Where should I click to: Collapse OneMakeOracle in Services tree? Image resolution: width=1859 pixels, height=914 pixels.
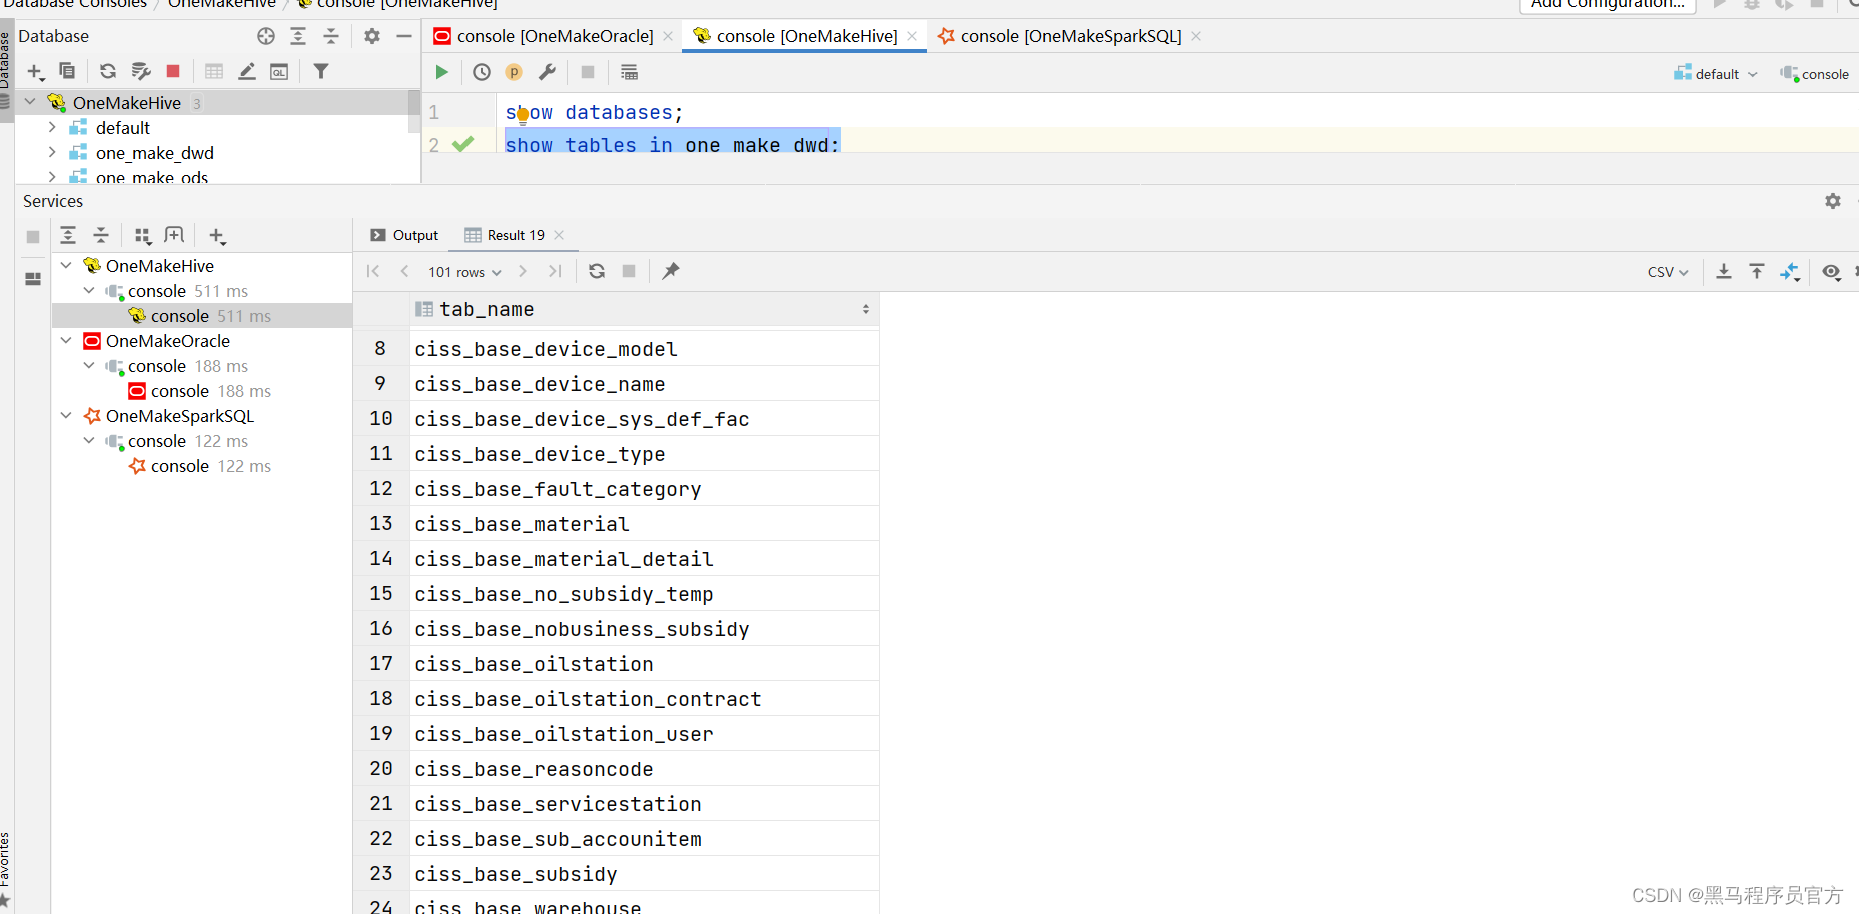66,340
